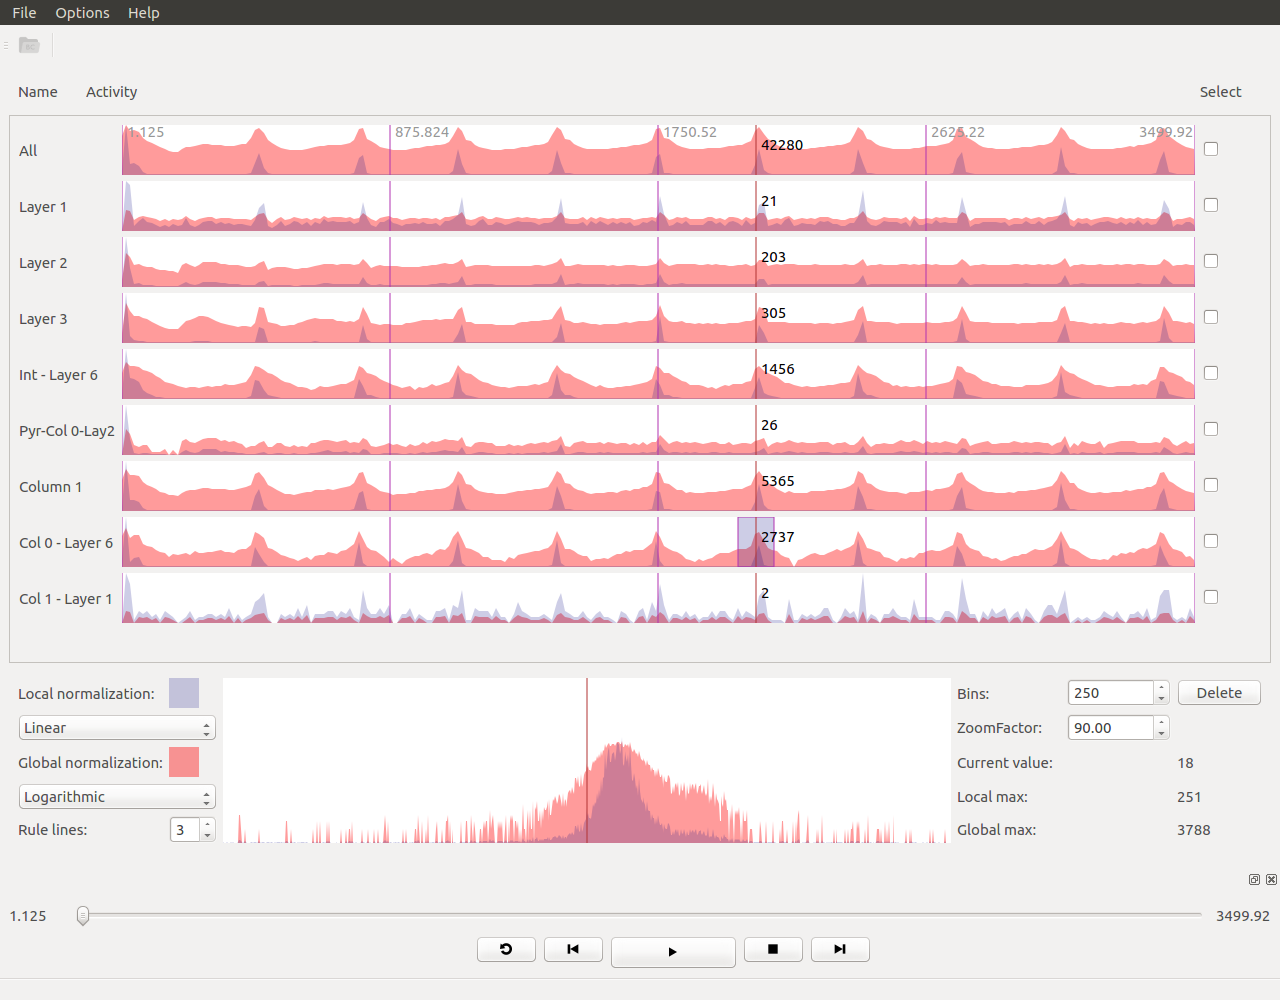
Task: Click the stop playback button
Action: [x=773, y=949]
